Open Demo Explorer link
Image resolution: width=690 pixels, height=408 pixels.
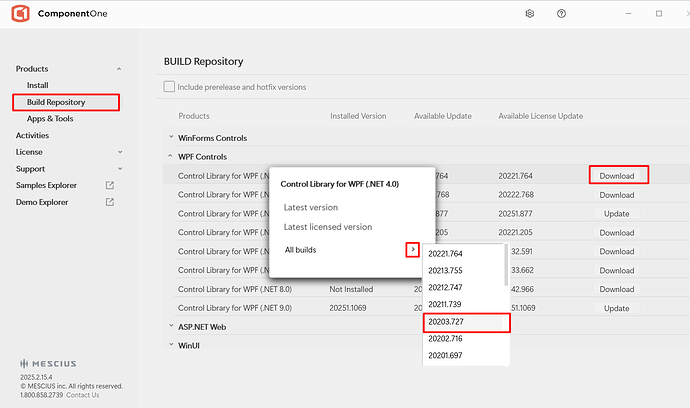[x=42, y=202]
